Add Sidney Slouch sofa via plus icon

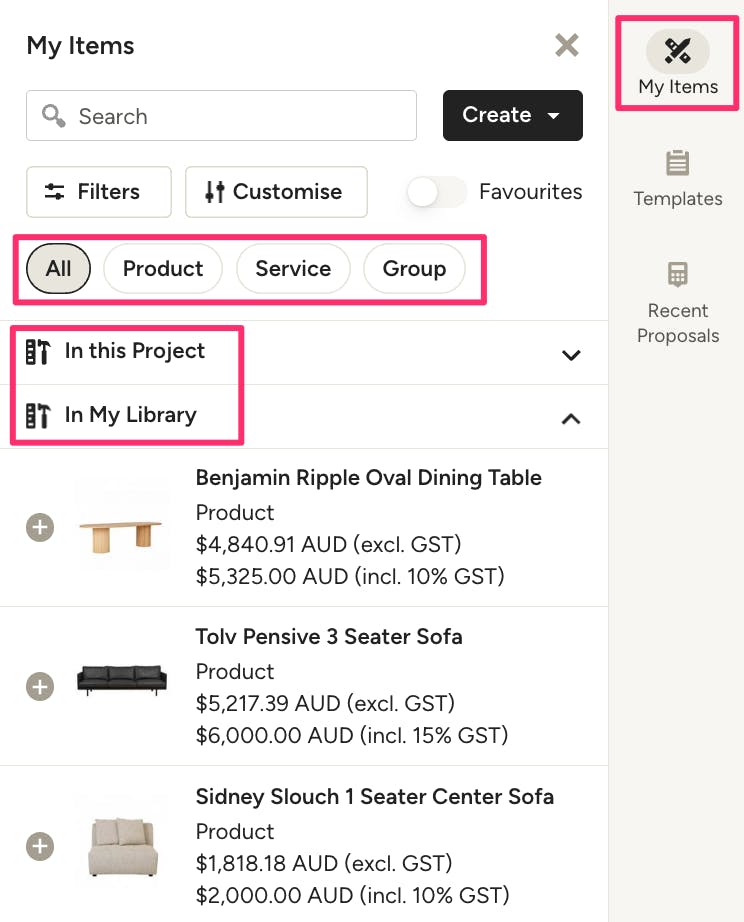coord(40,847)
